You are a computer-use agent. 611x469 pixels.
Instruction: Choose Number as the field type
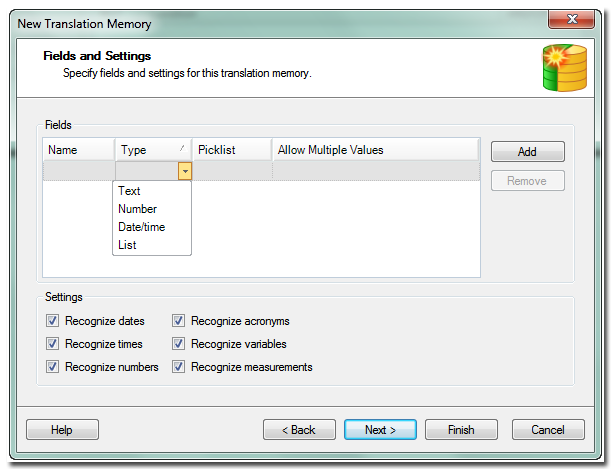click(x=137, y=209)
